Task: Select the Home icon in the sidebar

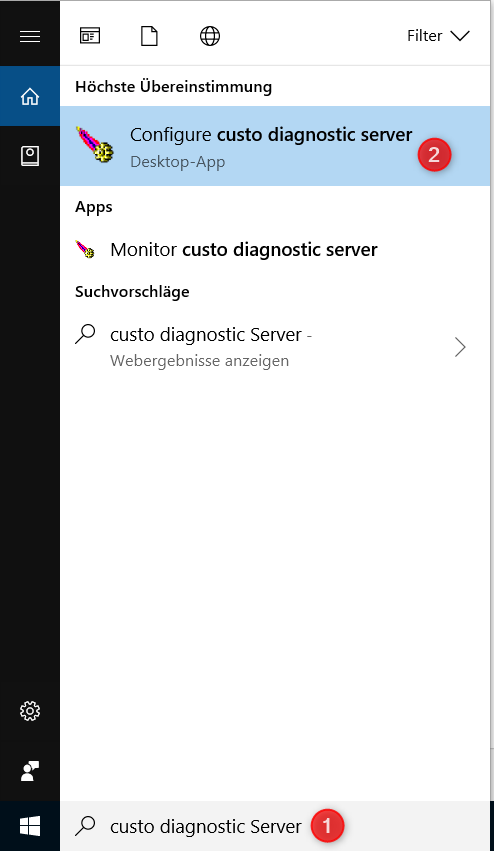Action: point(30,97)
